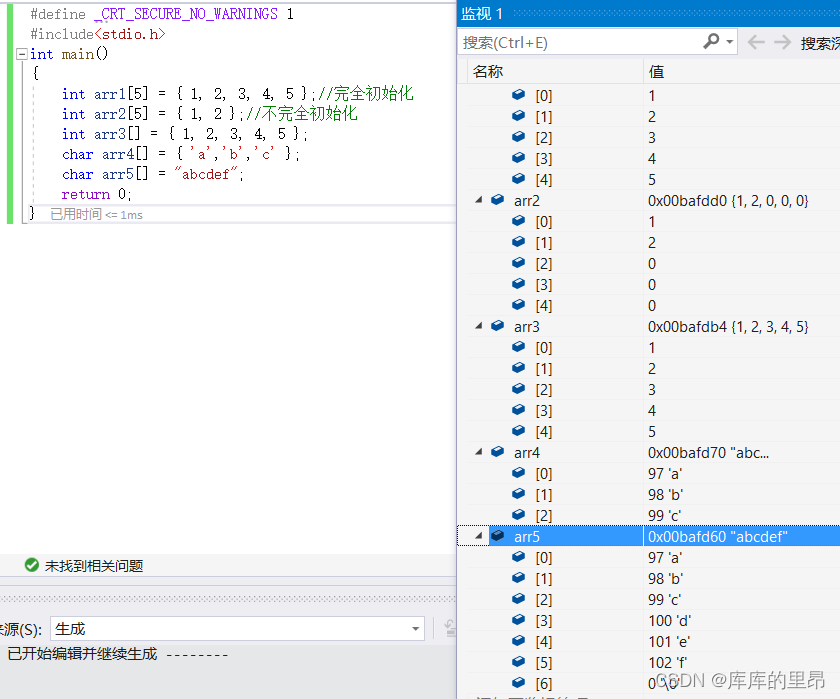
Task: Click the cube icon of arr2 element [4]
Action: click(x=519, y=305)
